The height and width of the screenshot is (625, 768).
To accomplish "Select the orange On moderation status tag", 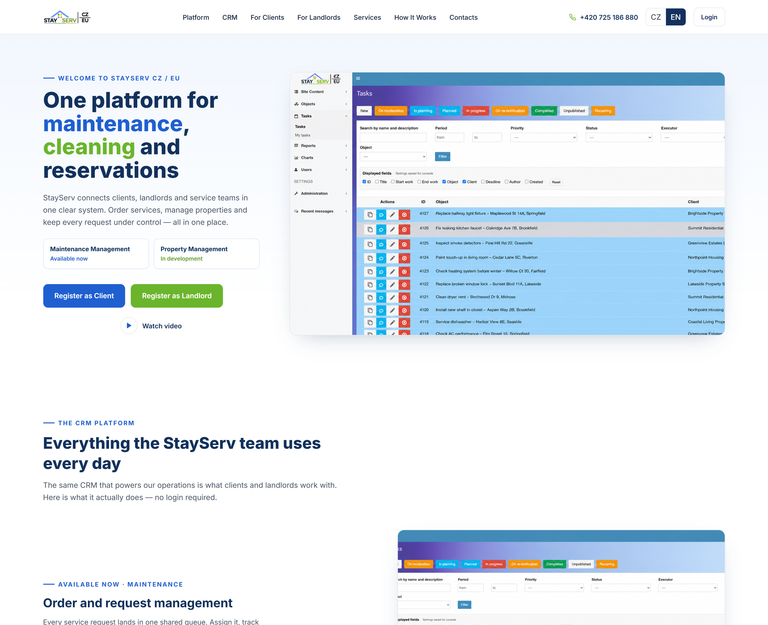I will (x=391, y=111).
